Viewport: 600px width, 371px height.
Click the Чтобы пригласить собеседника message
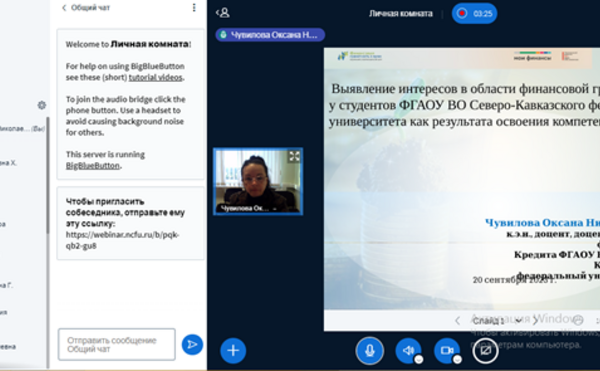[130, 223]
